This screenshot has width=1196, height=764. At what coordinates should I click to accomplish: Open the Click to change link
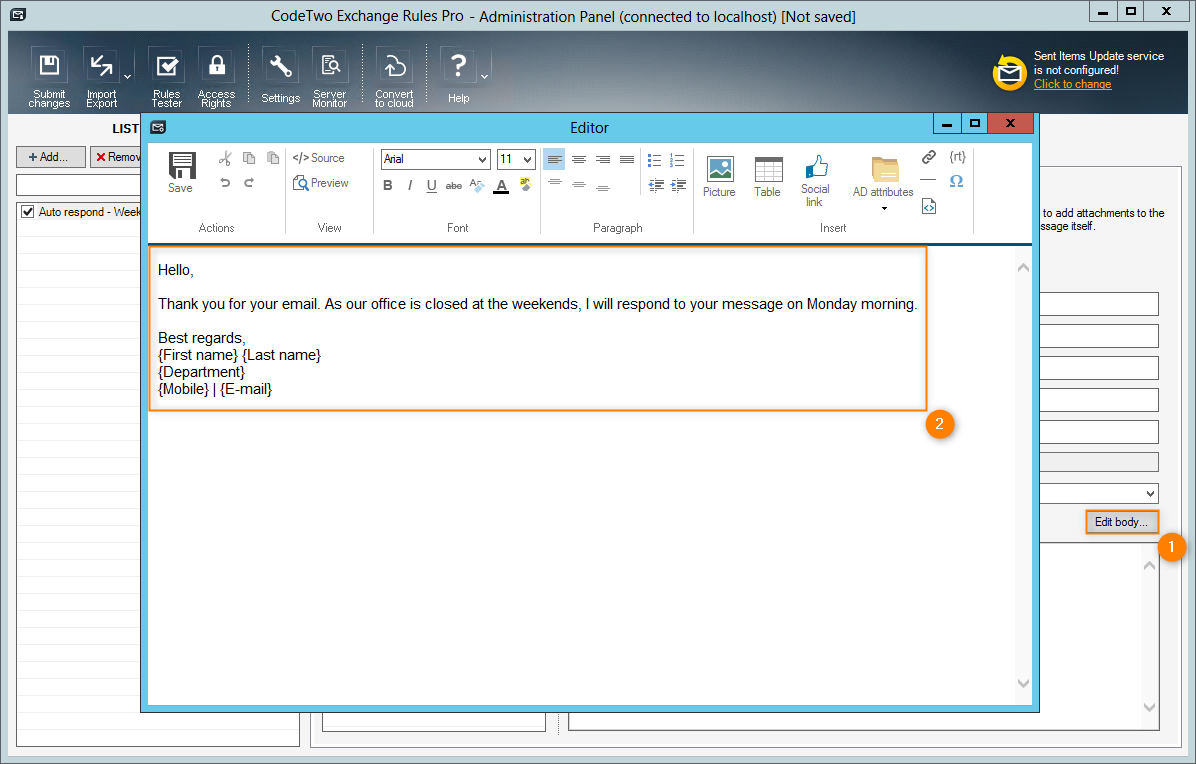pos(1072,84)
